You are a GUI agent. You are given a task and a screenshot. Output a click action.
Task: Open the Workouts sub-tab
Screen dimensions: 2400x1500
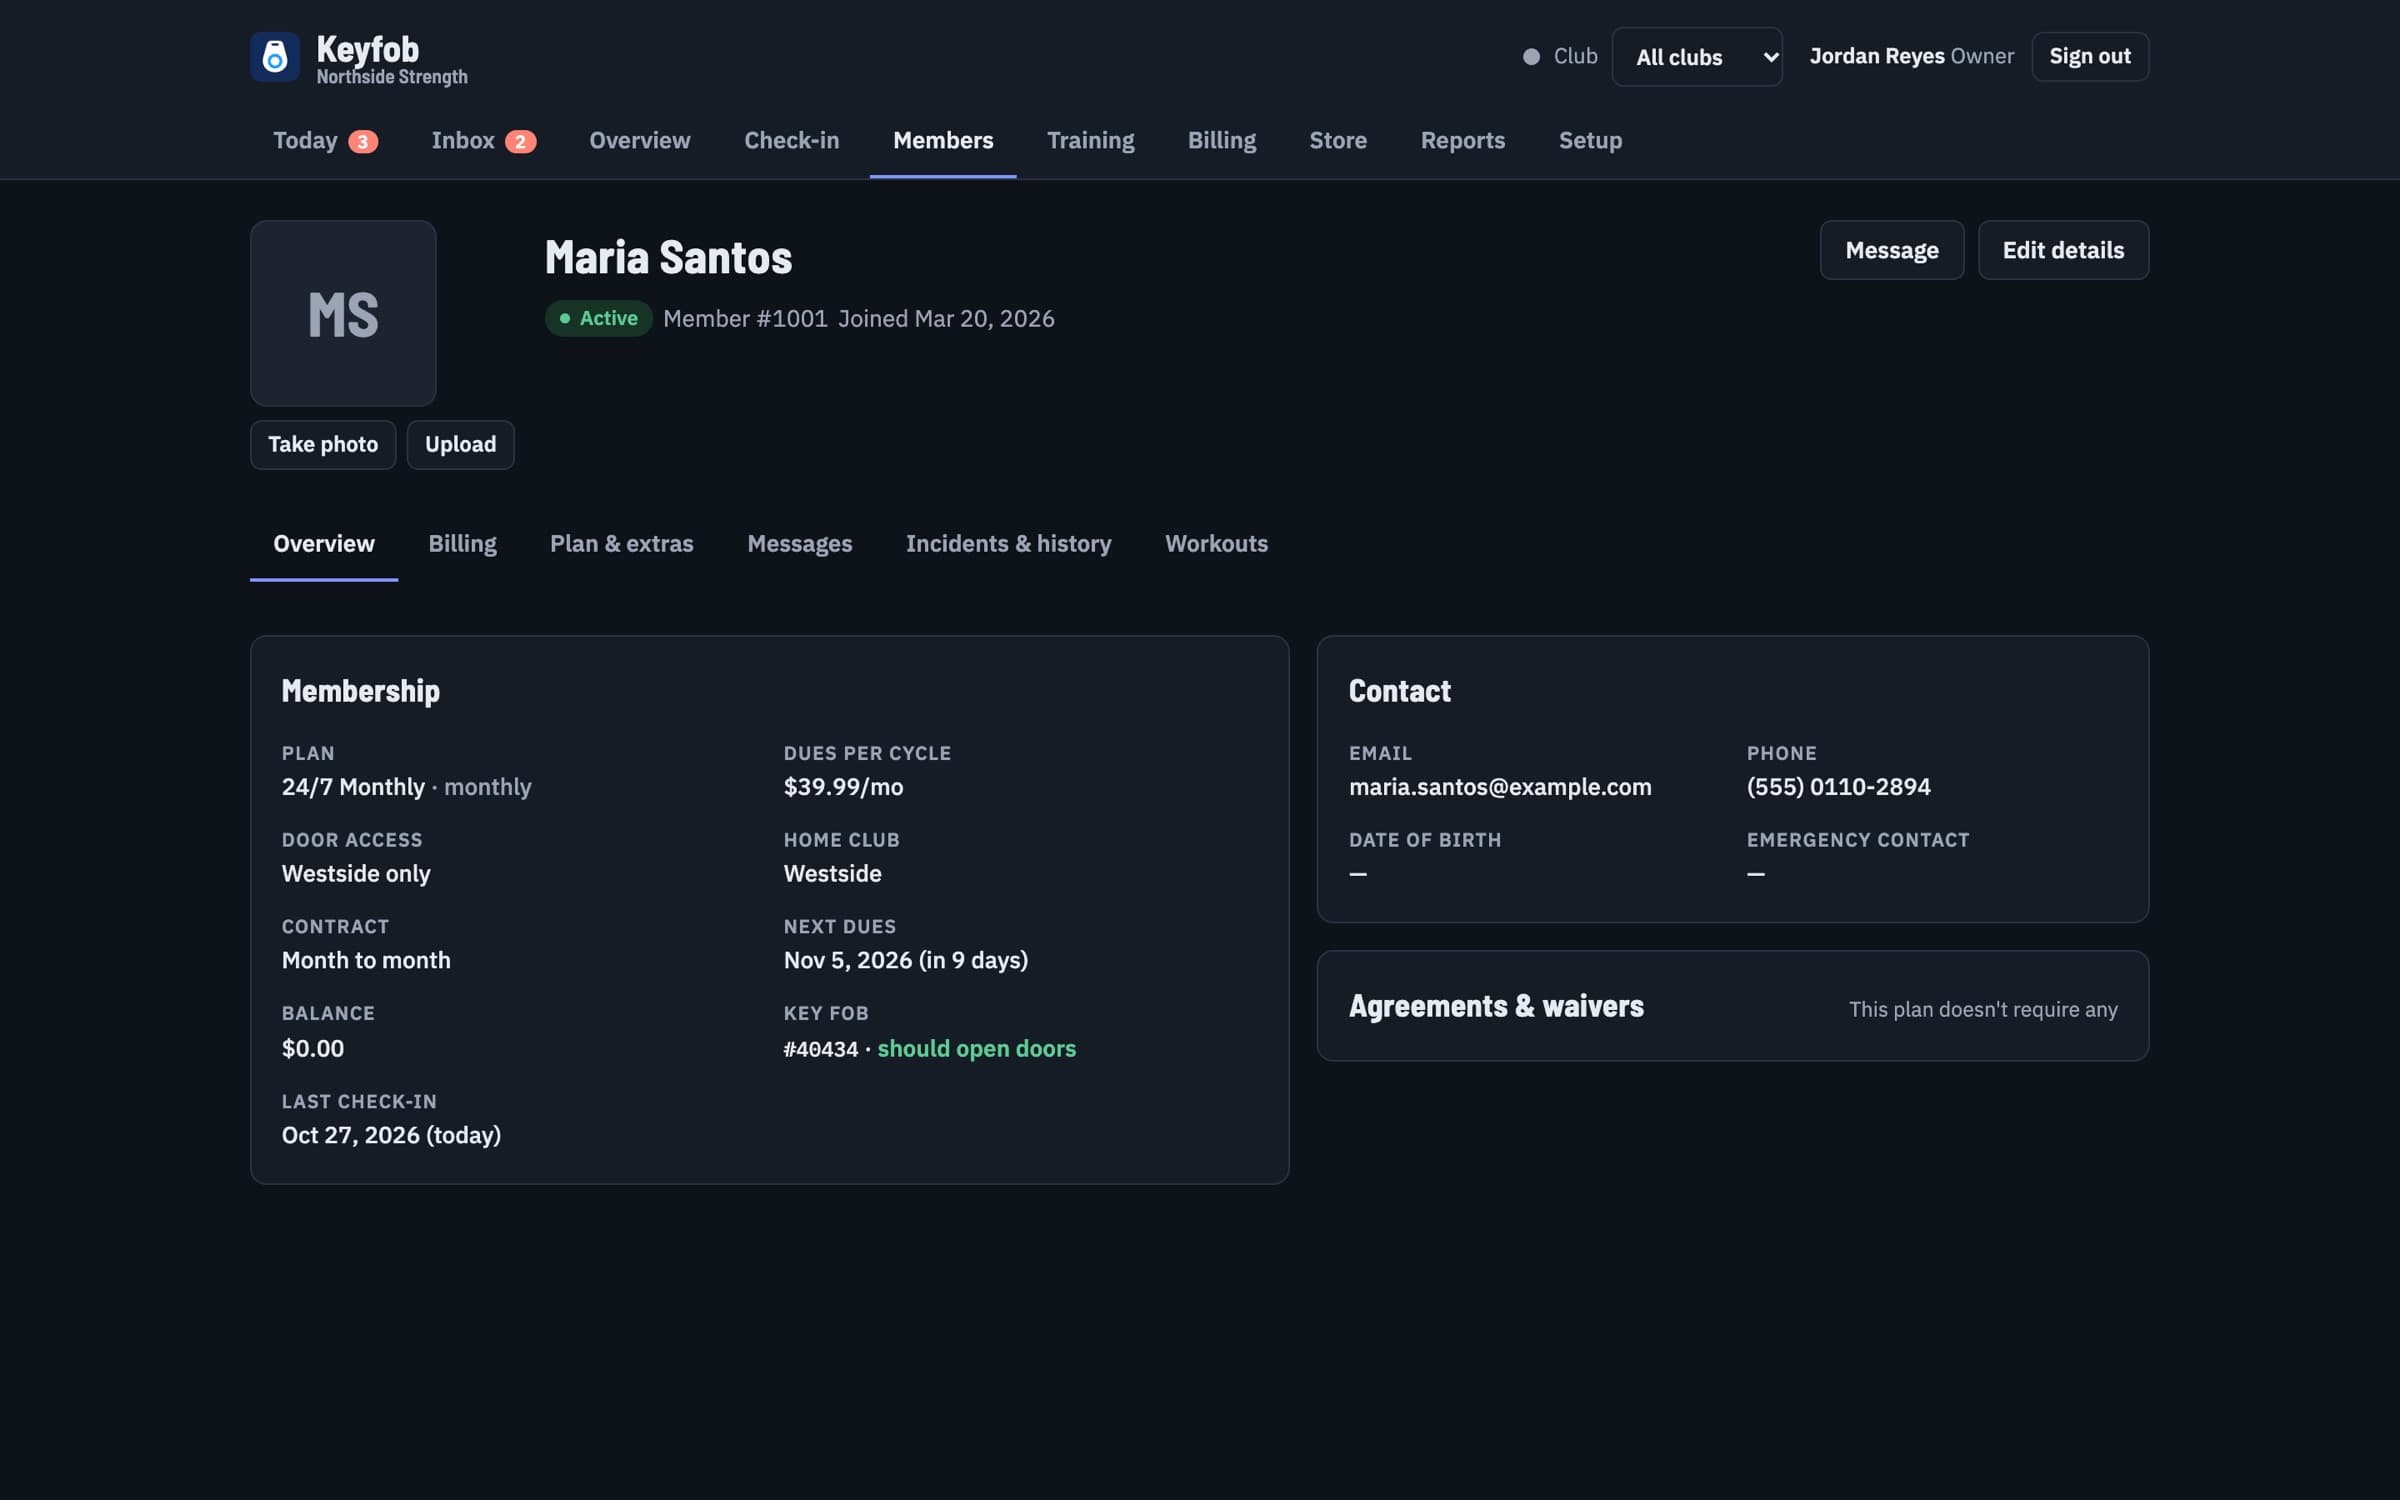click(x=1216, y=543)
